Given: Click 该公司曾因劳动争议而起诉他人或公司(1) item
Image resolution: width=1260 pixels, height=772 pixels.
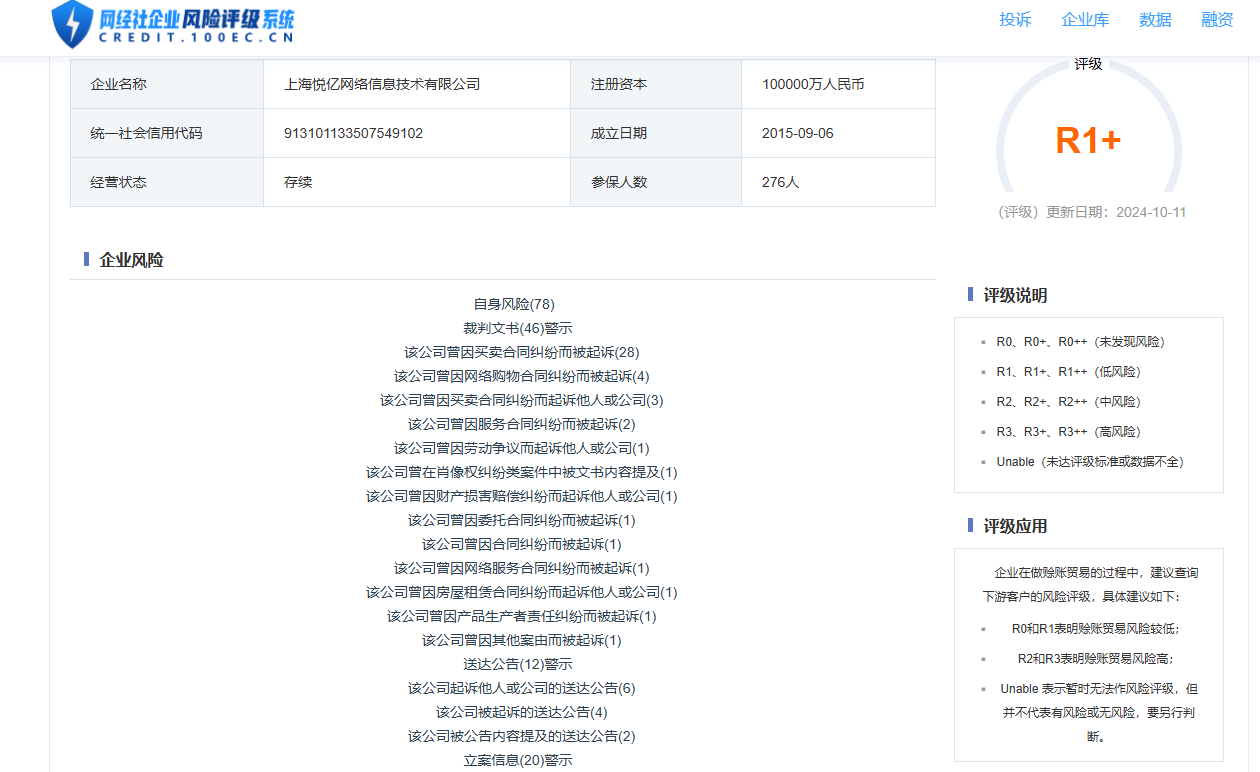Looking at the screenshot, I should pos(521,448).
